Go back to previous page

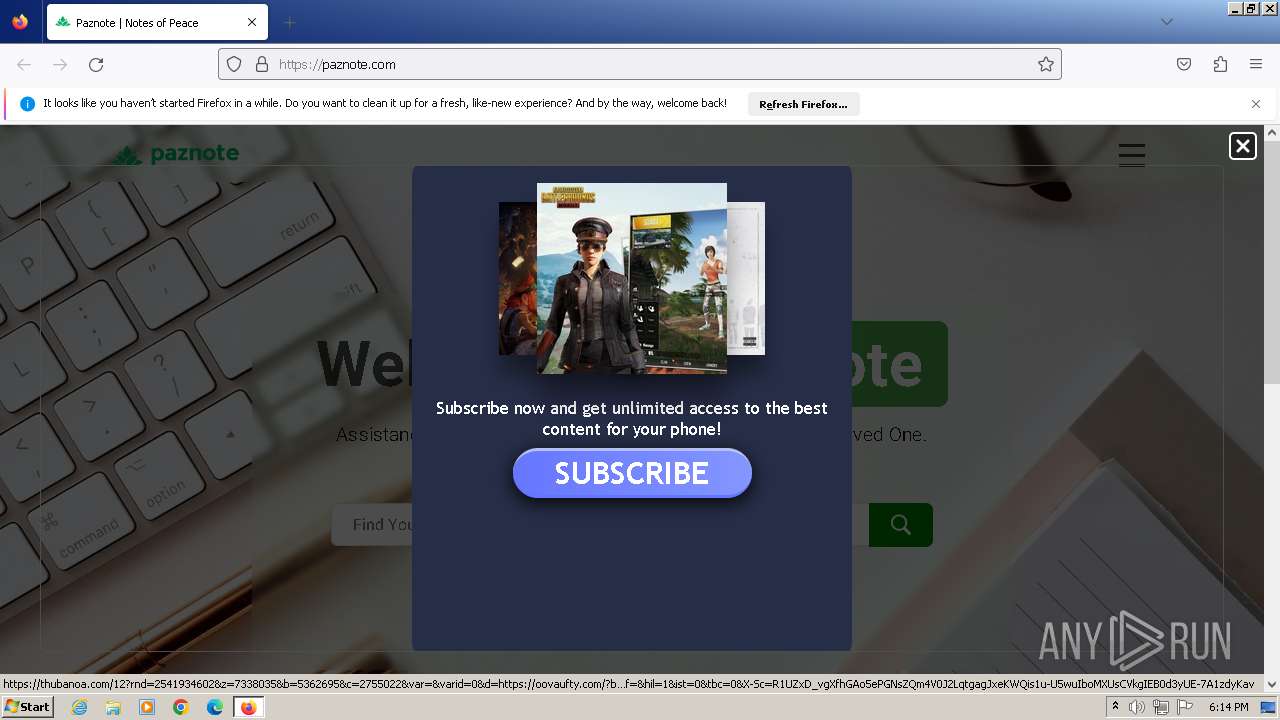24,64
